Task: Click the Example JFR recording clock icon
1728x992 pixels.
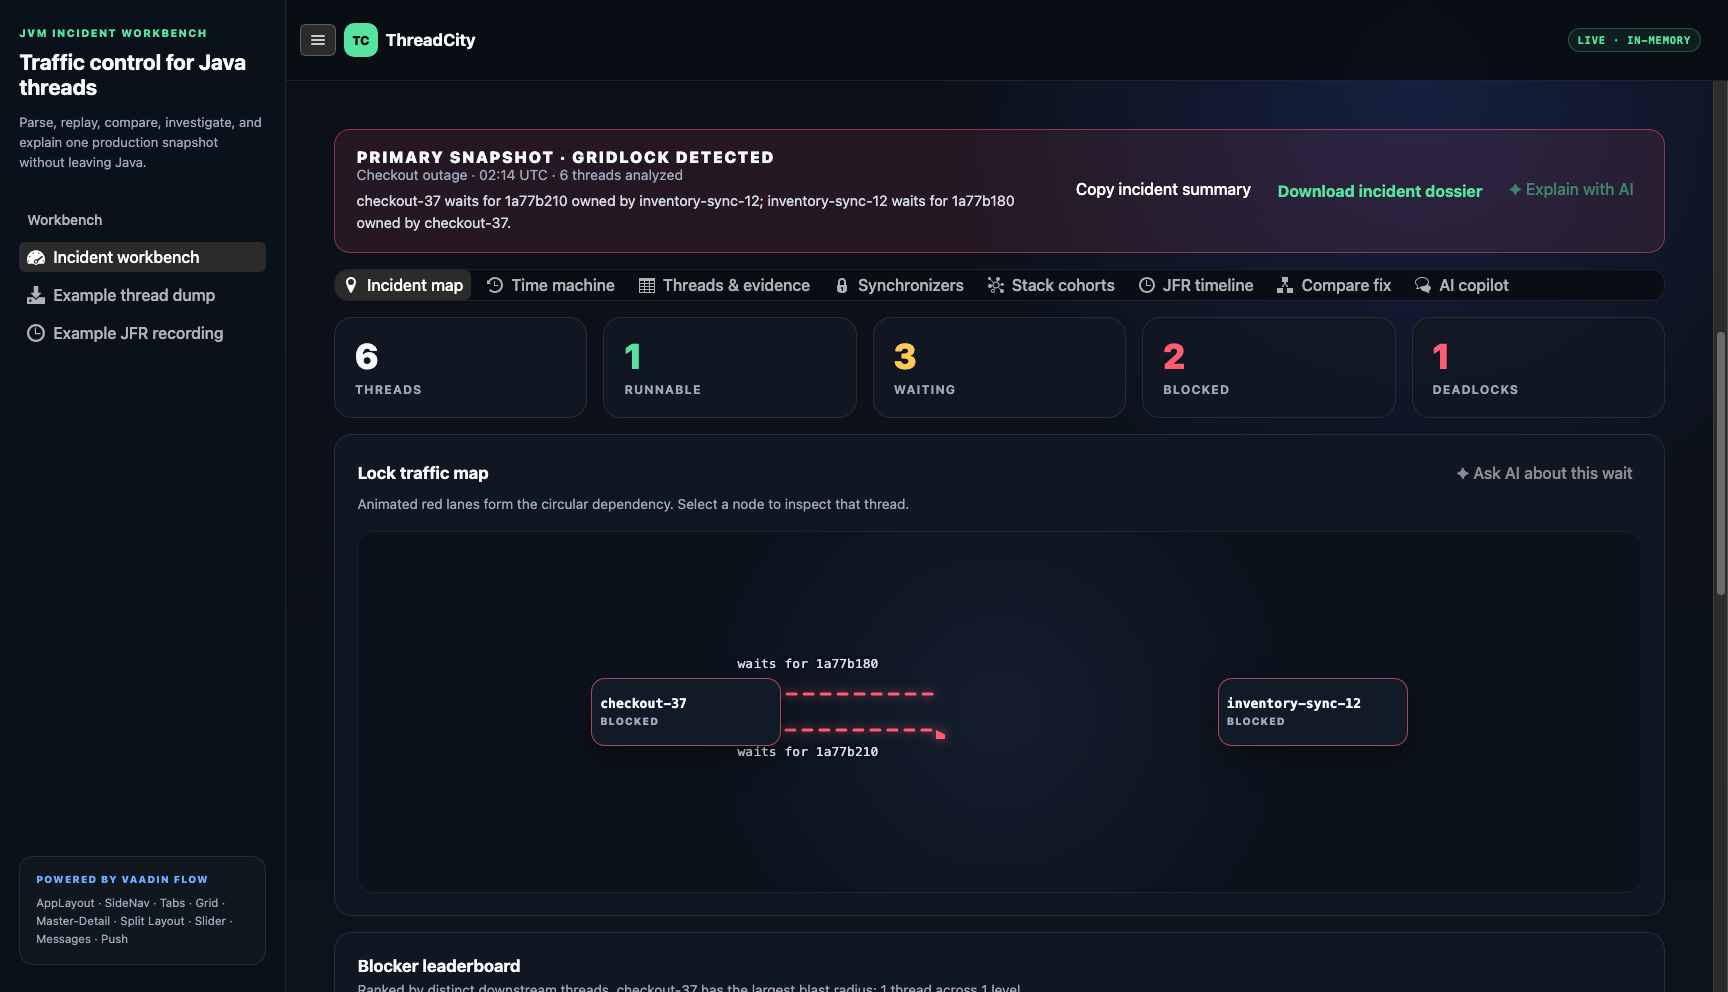Action: pos(36,333)
